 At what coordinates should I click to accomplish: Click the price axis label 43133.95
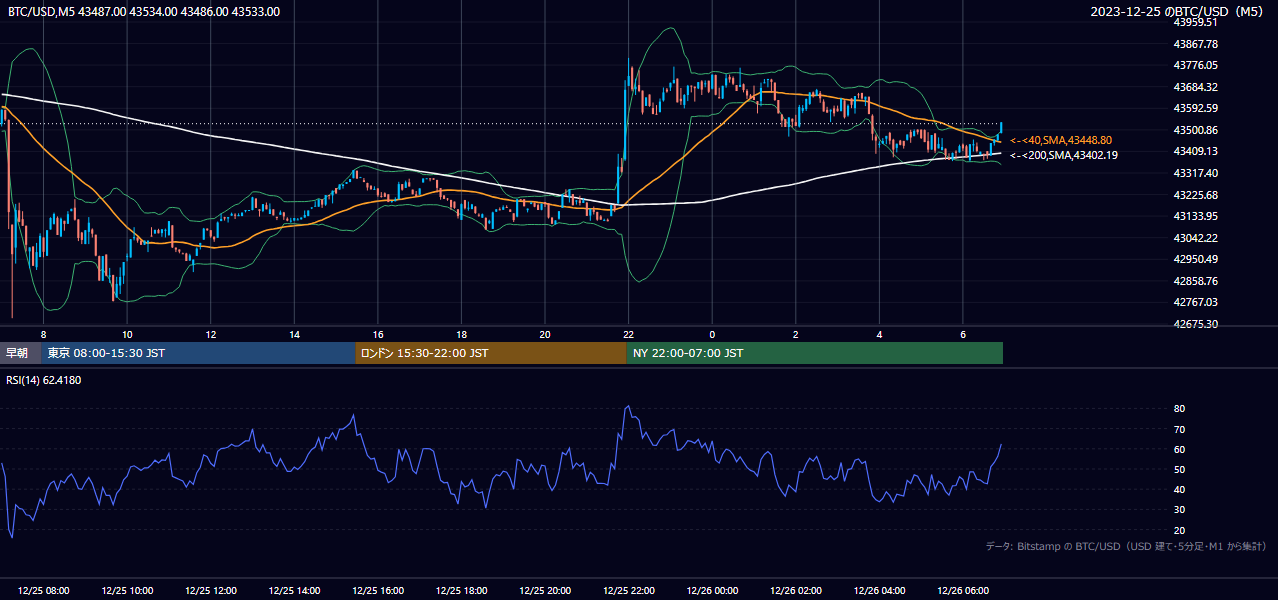point(1195,216)
